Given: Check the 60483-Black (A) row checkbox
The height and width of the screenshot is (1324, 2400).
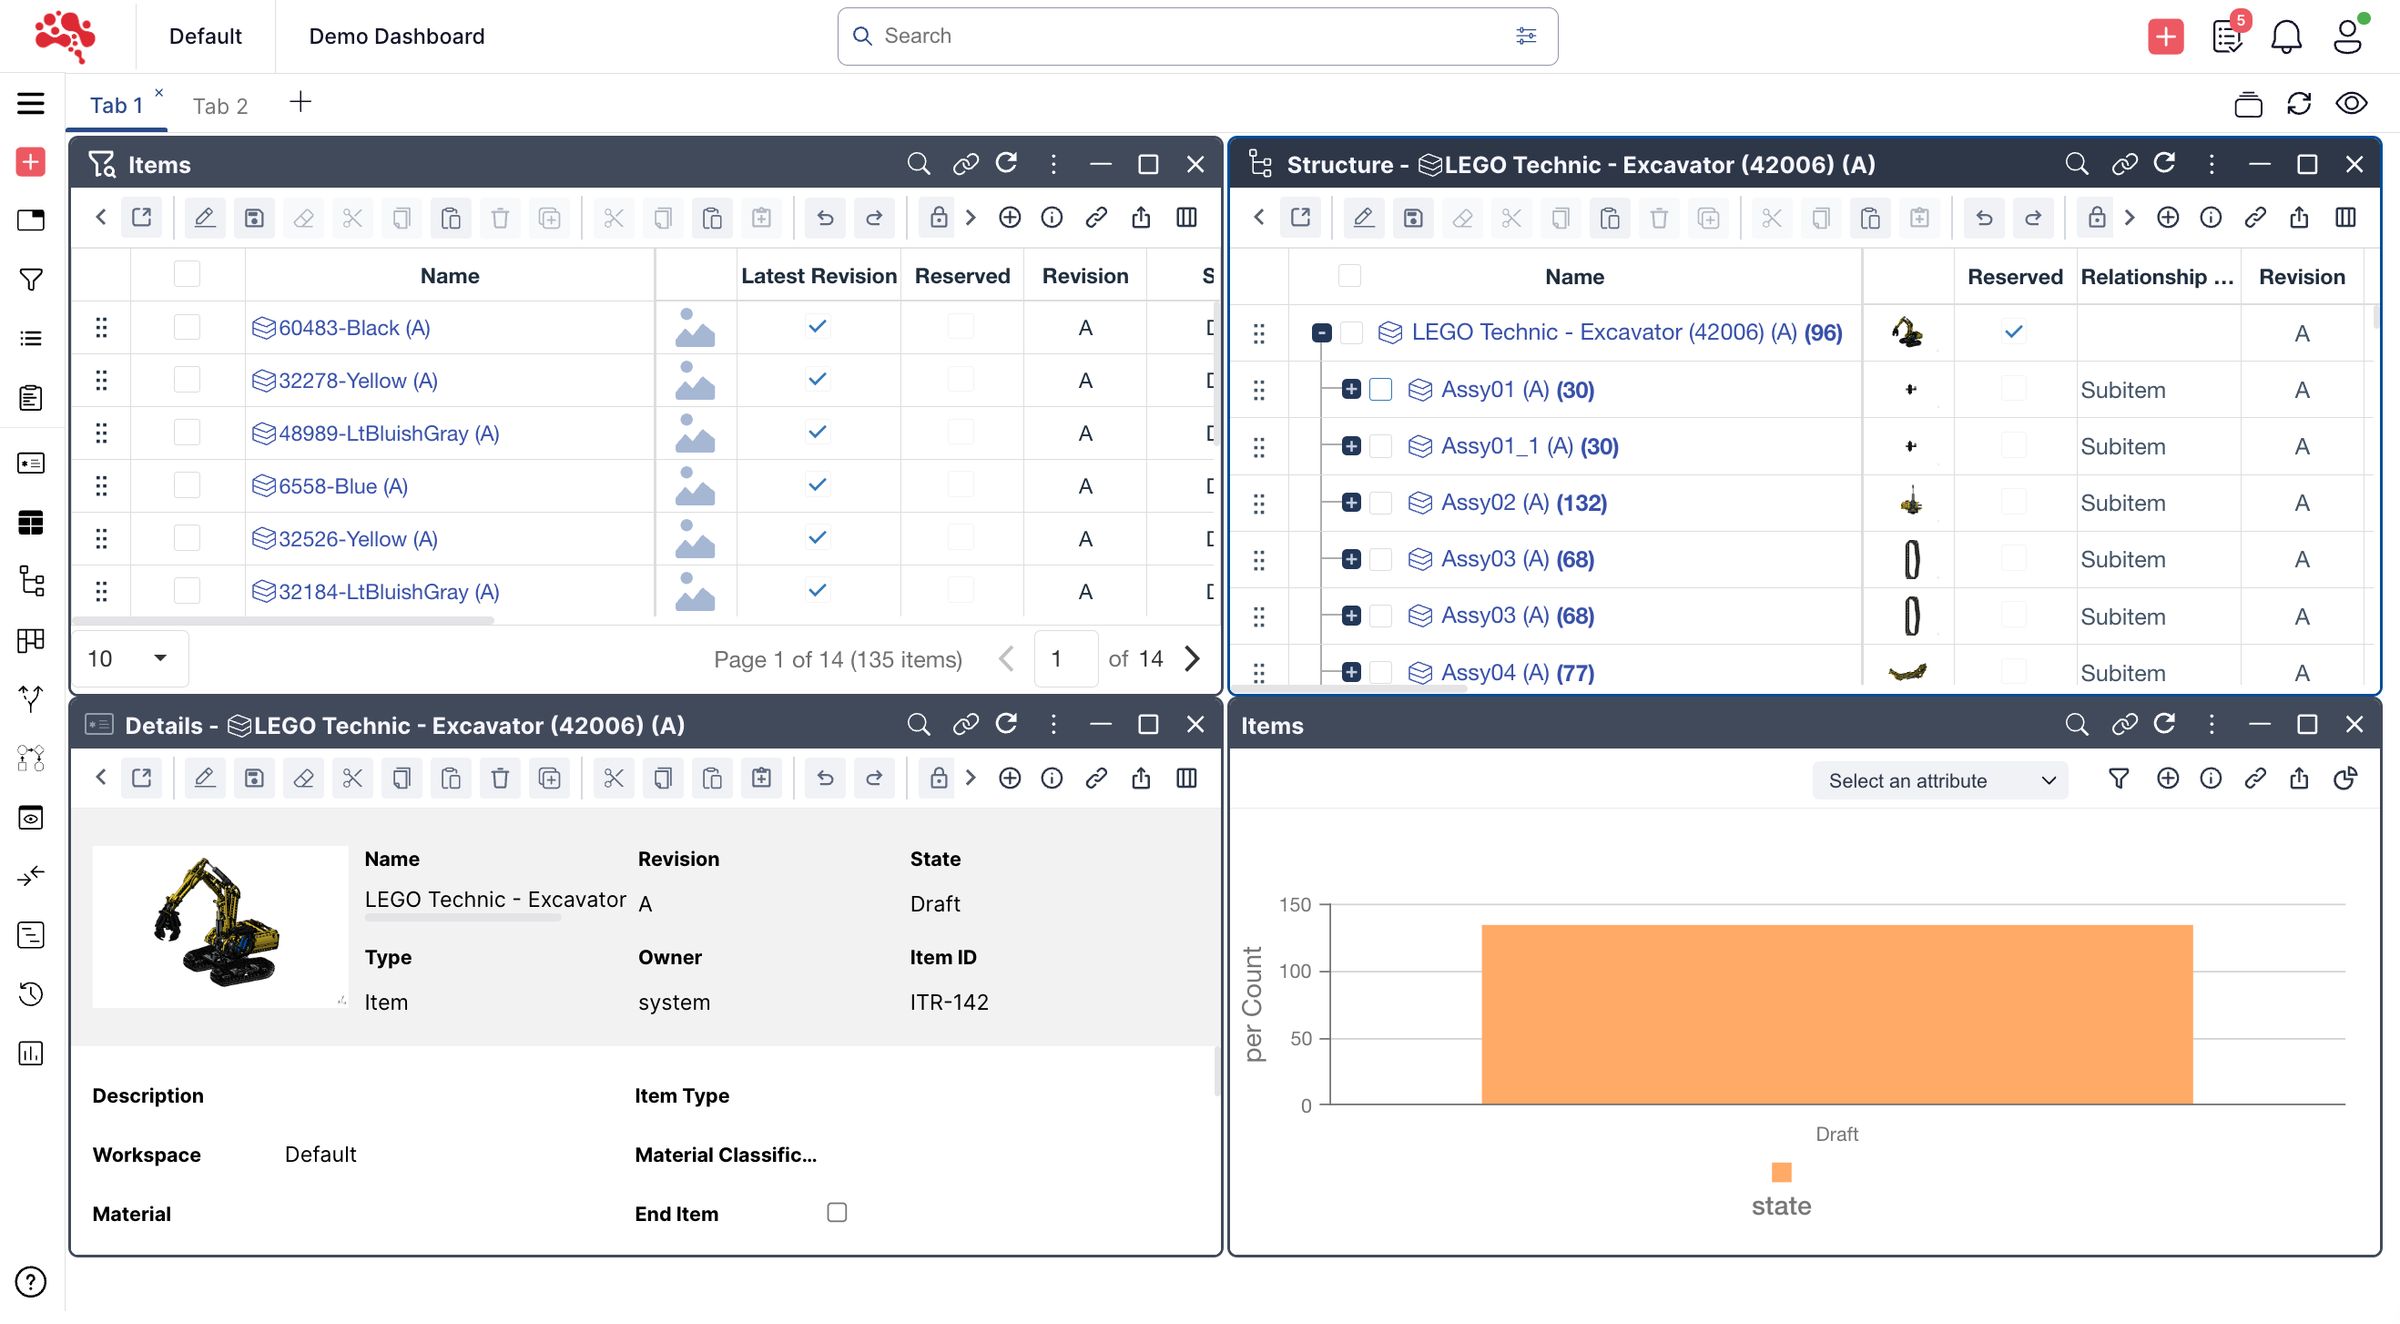Looking at the screenshot, I should tap(187, 328).
